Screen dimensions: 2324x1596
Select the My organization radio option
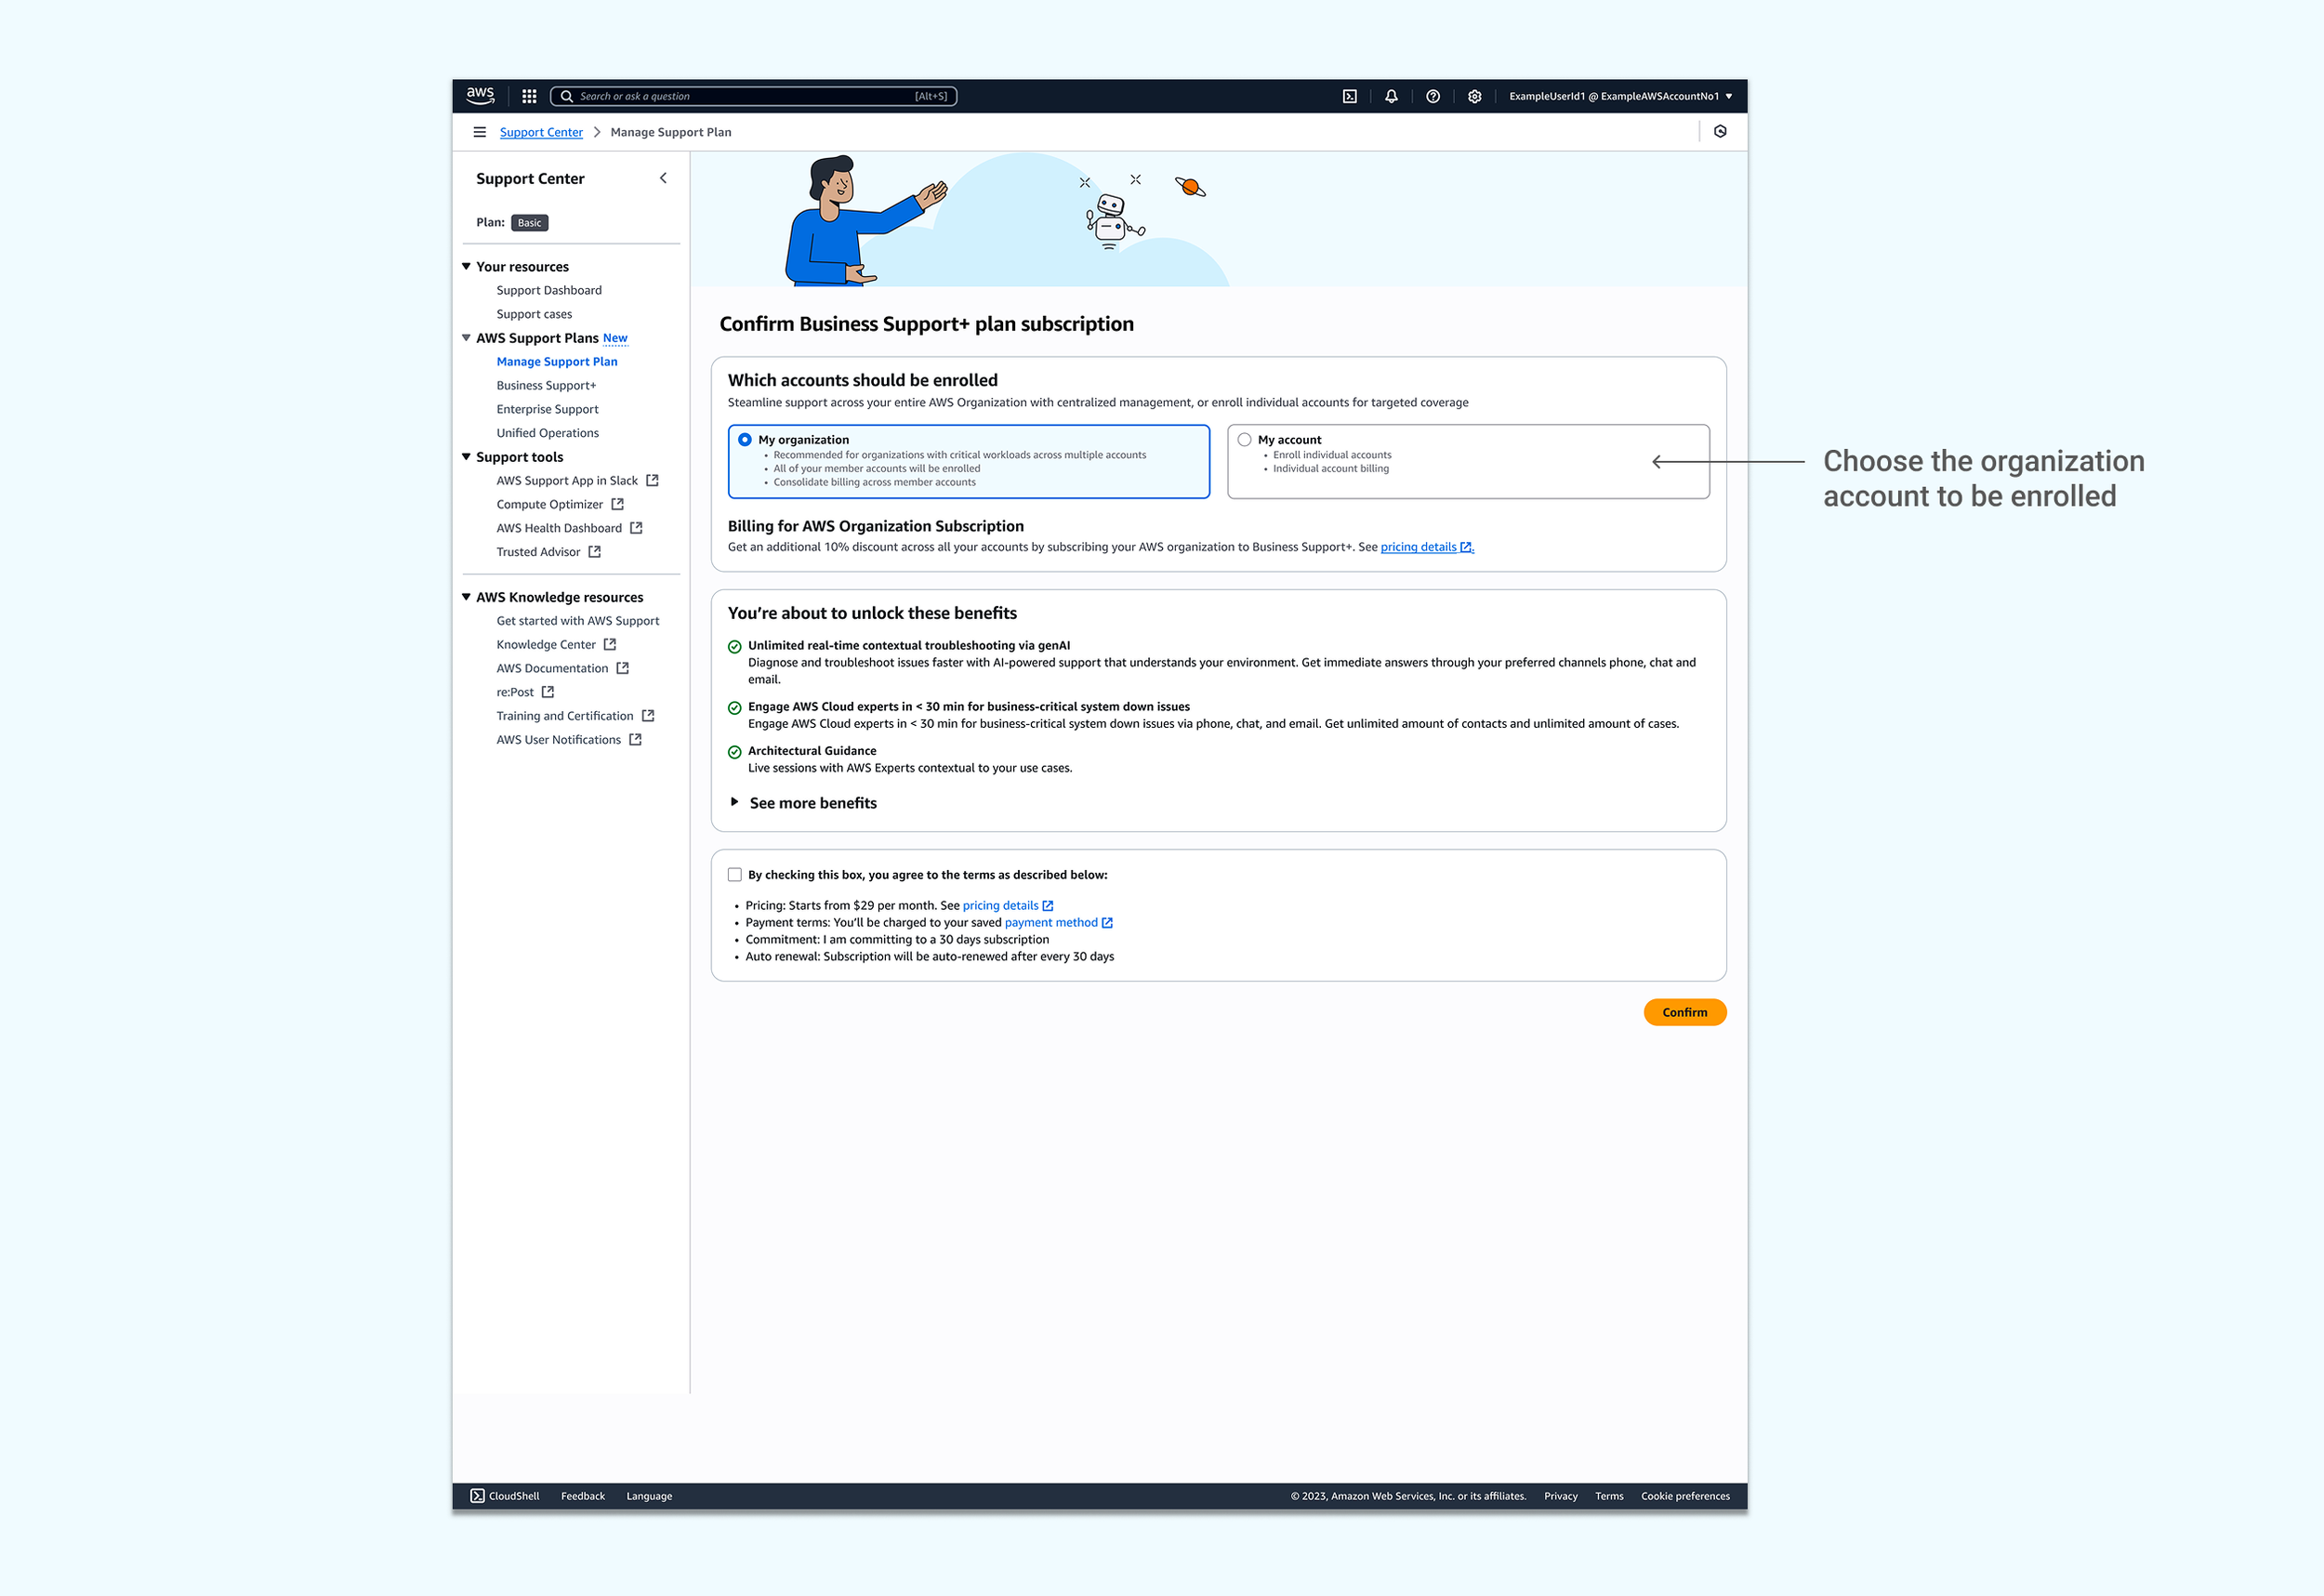point(745,440)
